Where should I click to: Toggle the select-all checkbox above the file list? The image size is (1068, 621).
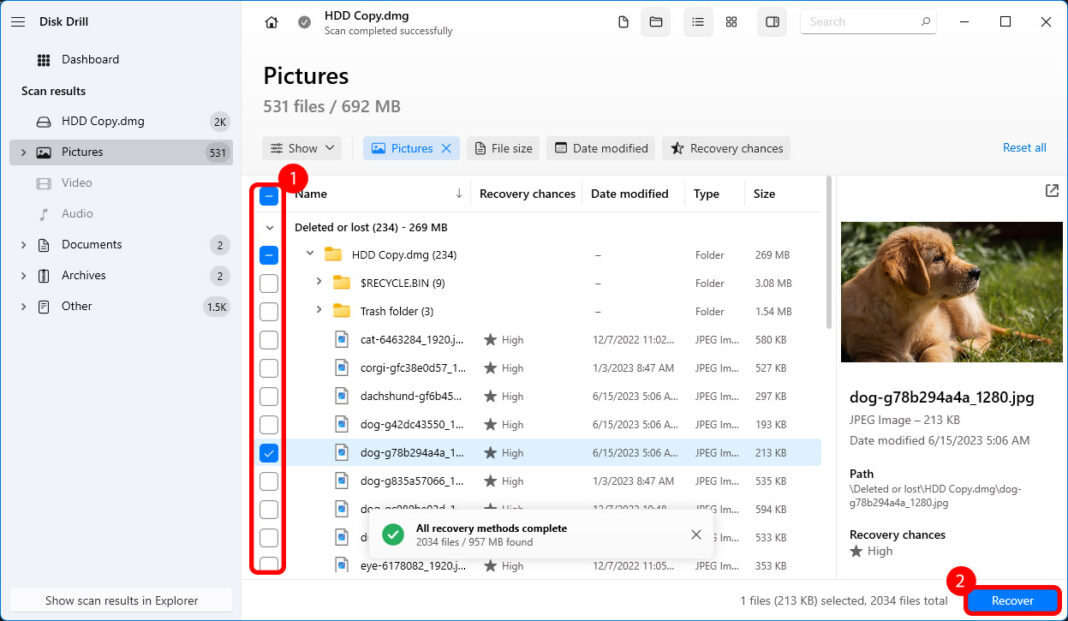[268, 196]
